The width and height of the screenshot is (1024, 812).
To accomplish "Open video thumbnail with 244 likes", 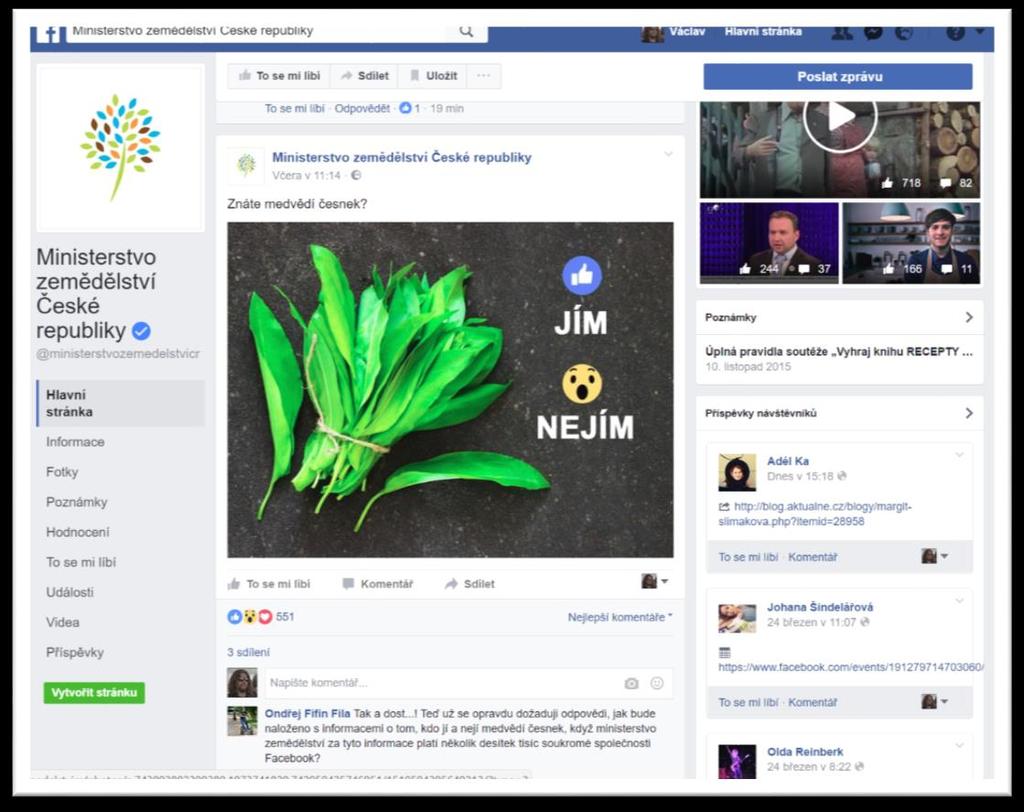I will 769,242.
